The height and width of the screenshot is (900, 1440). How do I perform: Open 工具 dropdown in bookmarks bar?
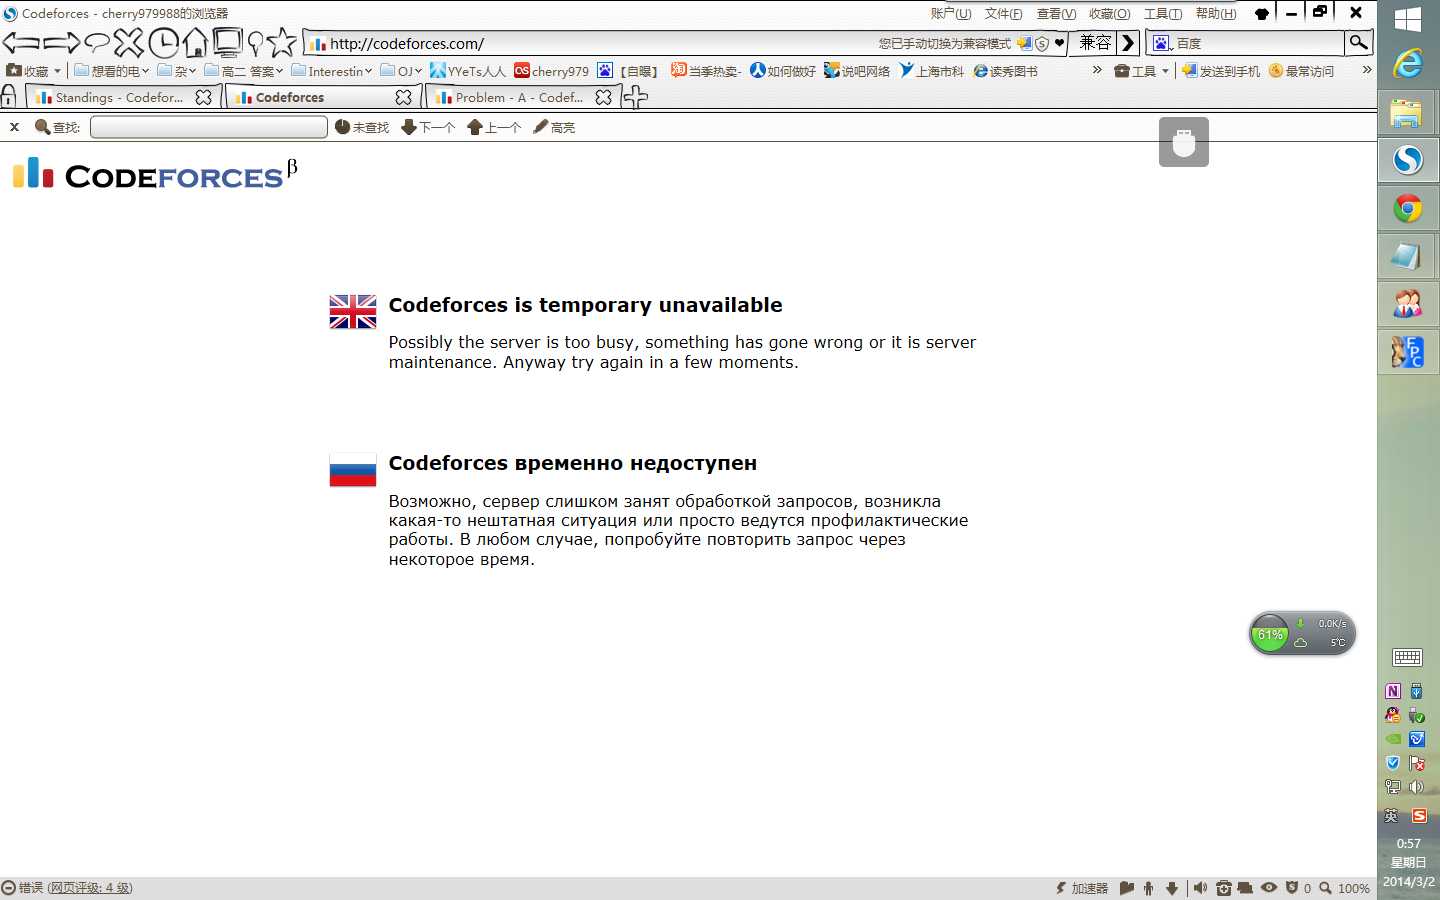pos(1141,71)
